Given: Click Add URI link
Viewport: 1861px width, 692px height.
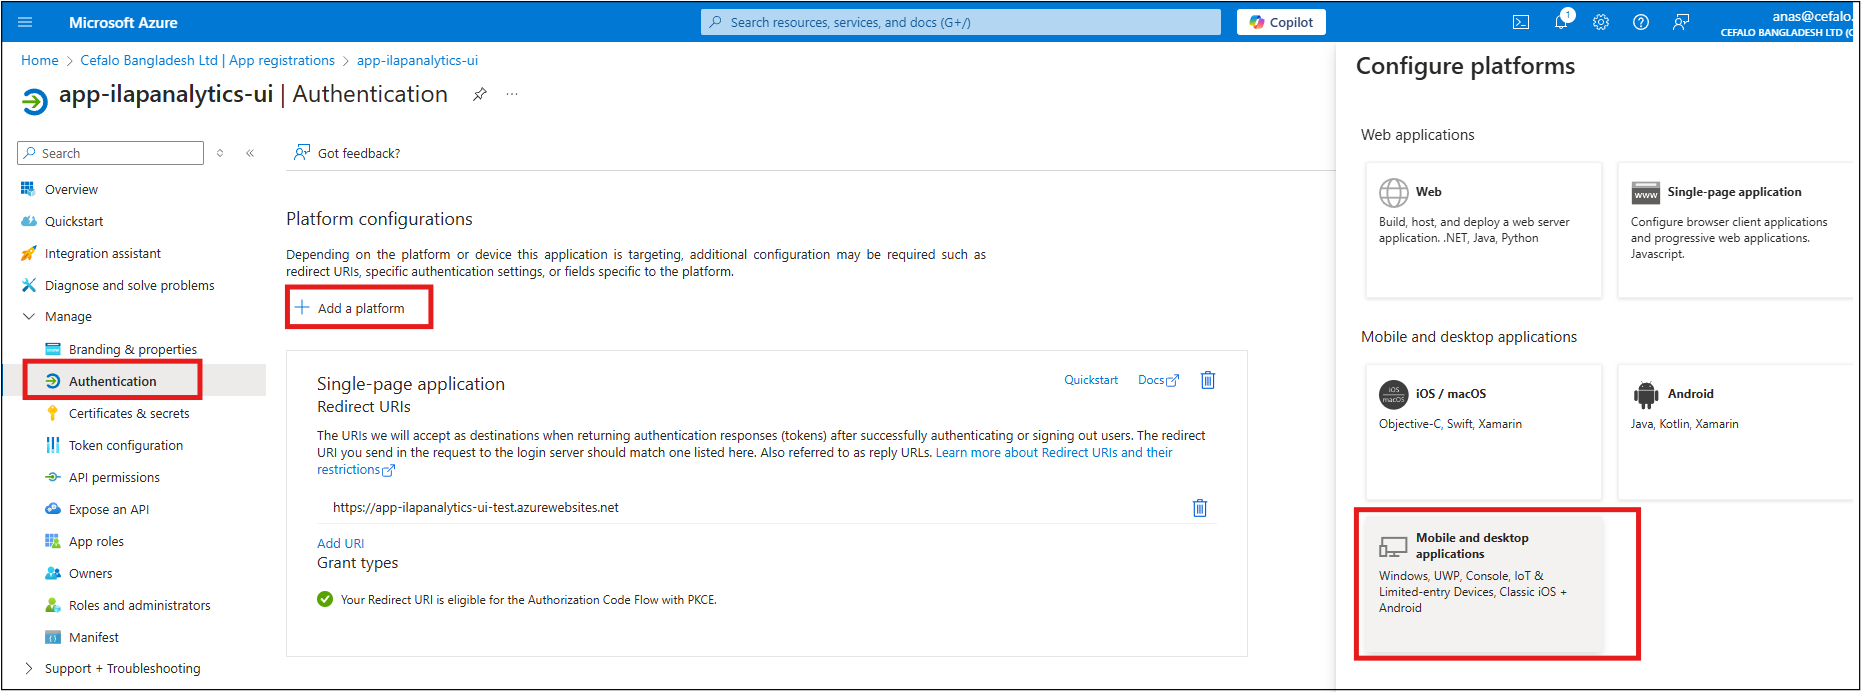Looking at the screenshot, I should (x=340, y=543).
